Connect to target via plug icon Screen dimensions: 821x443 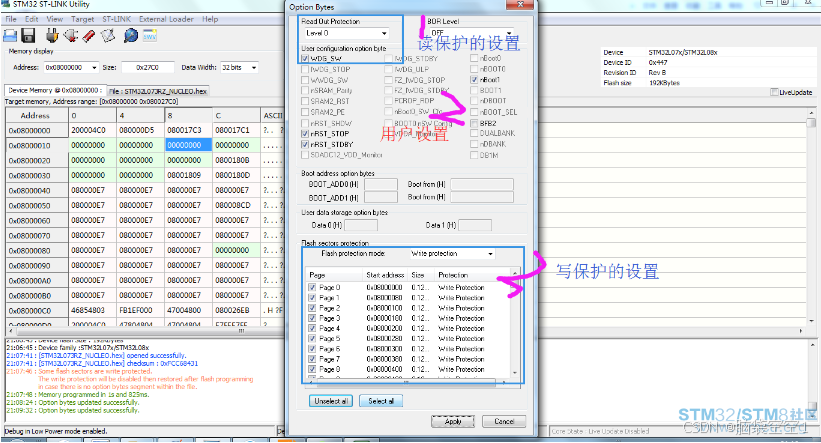(x=52, y=36)
